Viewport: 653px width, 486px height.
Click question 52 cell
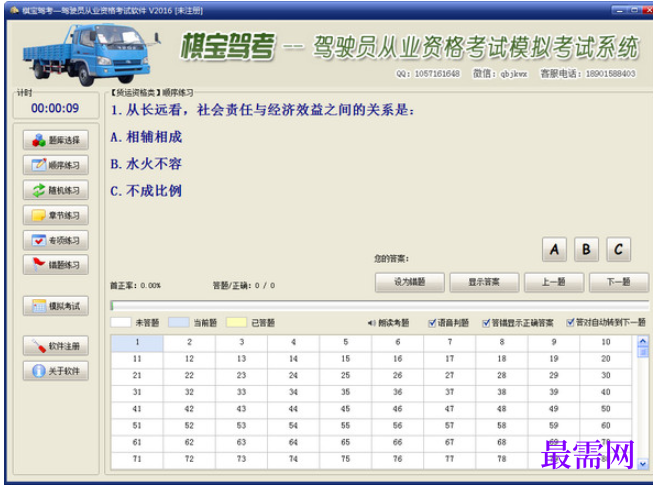pyautogui.click(x=189, y=426)
